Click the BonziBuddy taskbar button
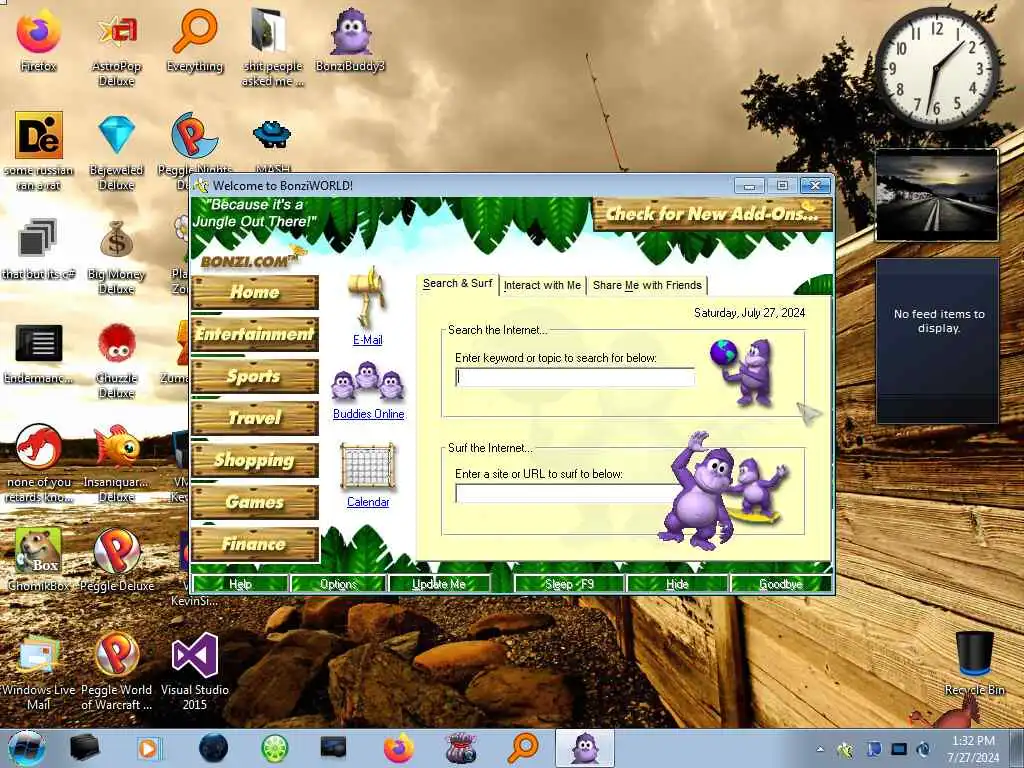The height and width of the screenshot is (768, 1024). [x=584, y=748]
